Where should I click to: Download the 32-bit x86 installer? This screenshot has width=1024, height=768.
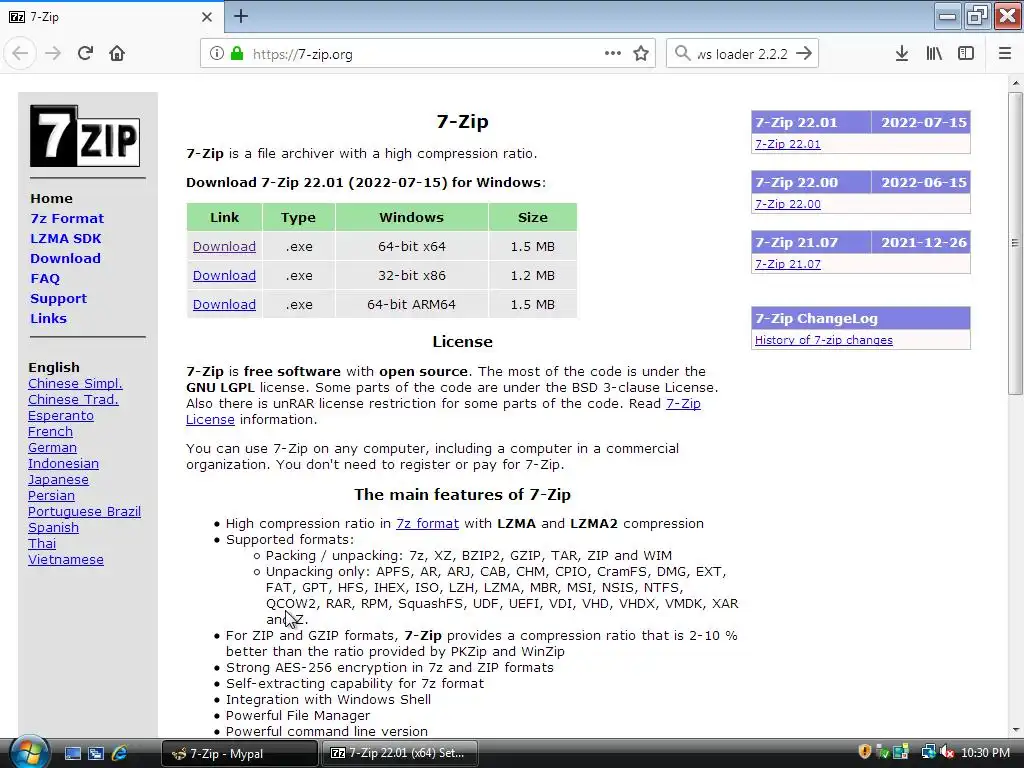click(224, 276)
